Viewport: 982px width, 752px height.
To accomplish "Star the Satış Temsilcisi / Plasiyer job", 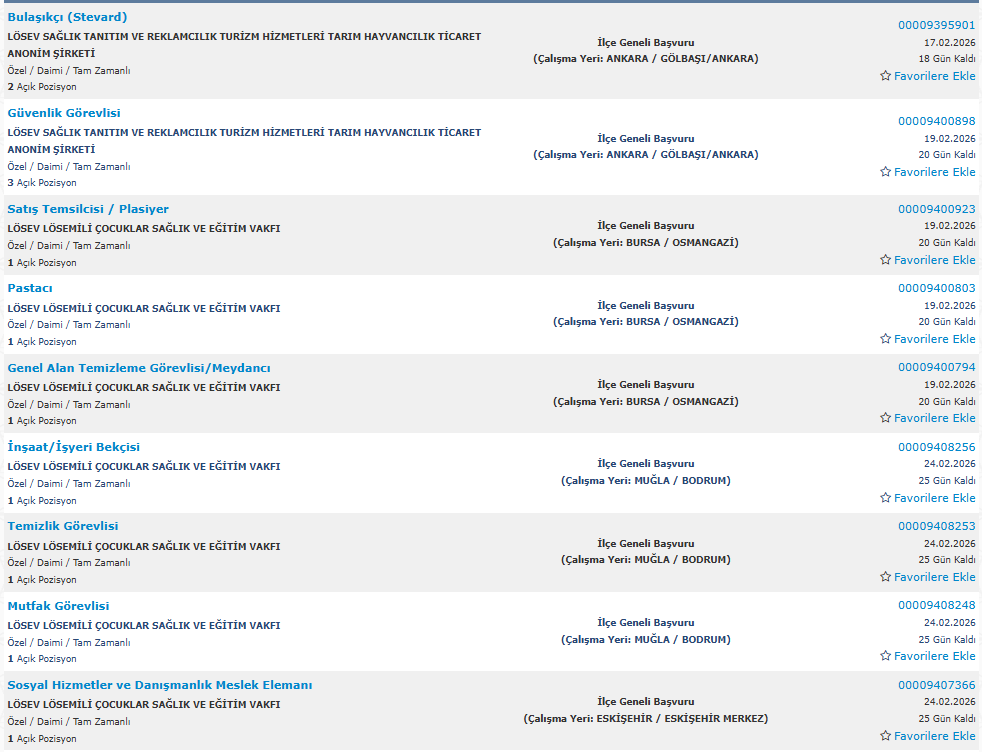I will (885, 260).
